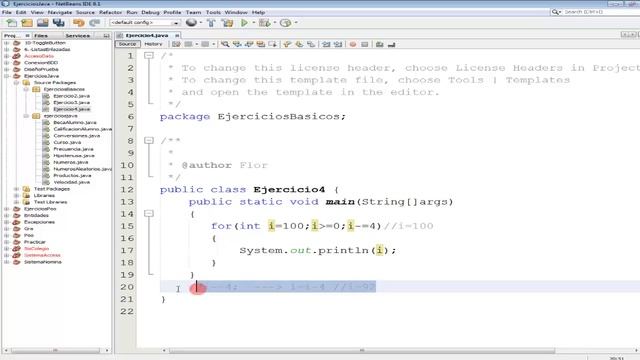Click the Toggle Bookmark icon

[311, 44]
